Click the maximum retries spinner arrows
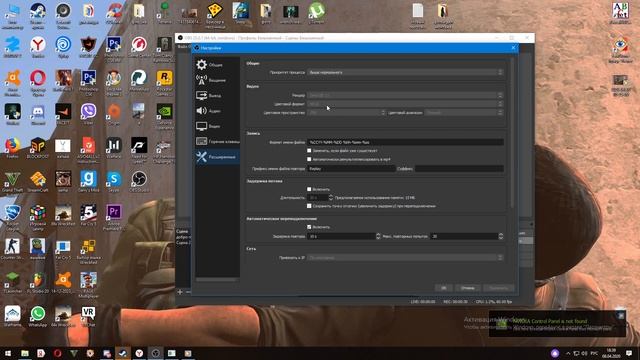This screenshot has height=360, width=640. [501, 236]
